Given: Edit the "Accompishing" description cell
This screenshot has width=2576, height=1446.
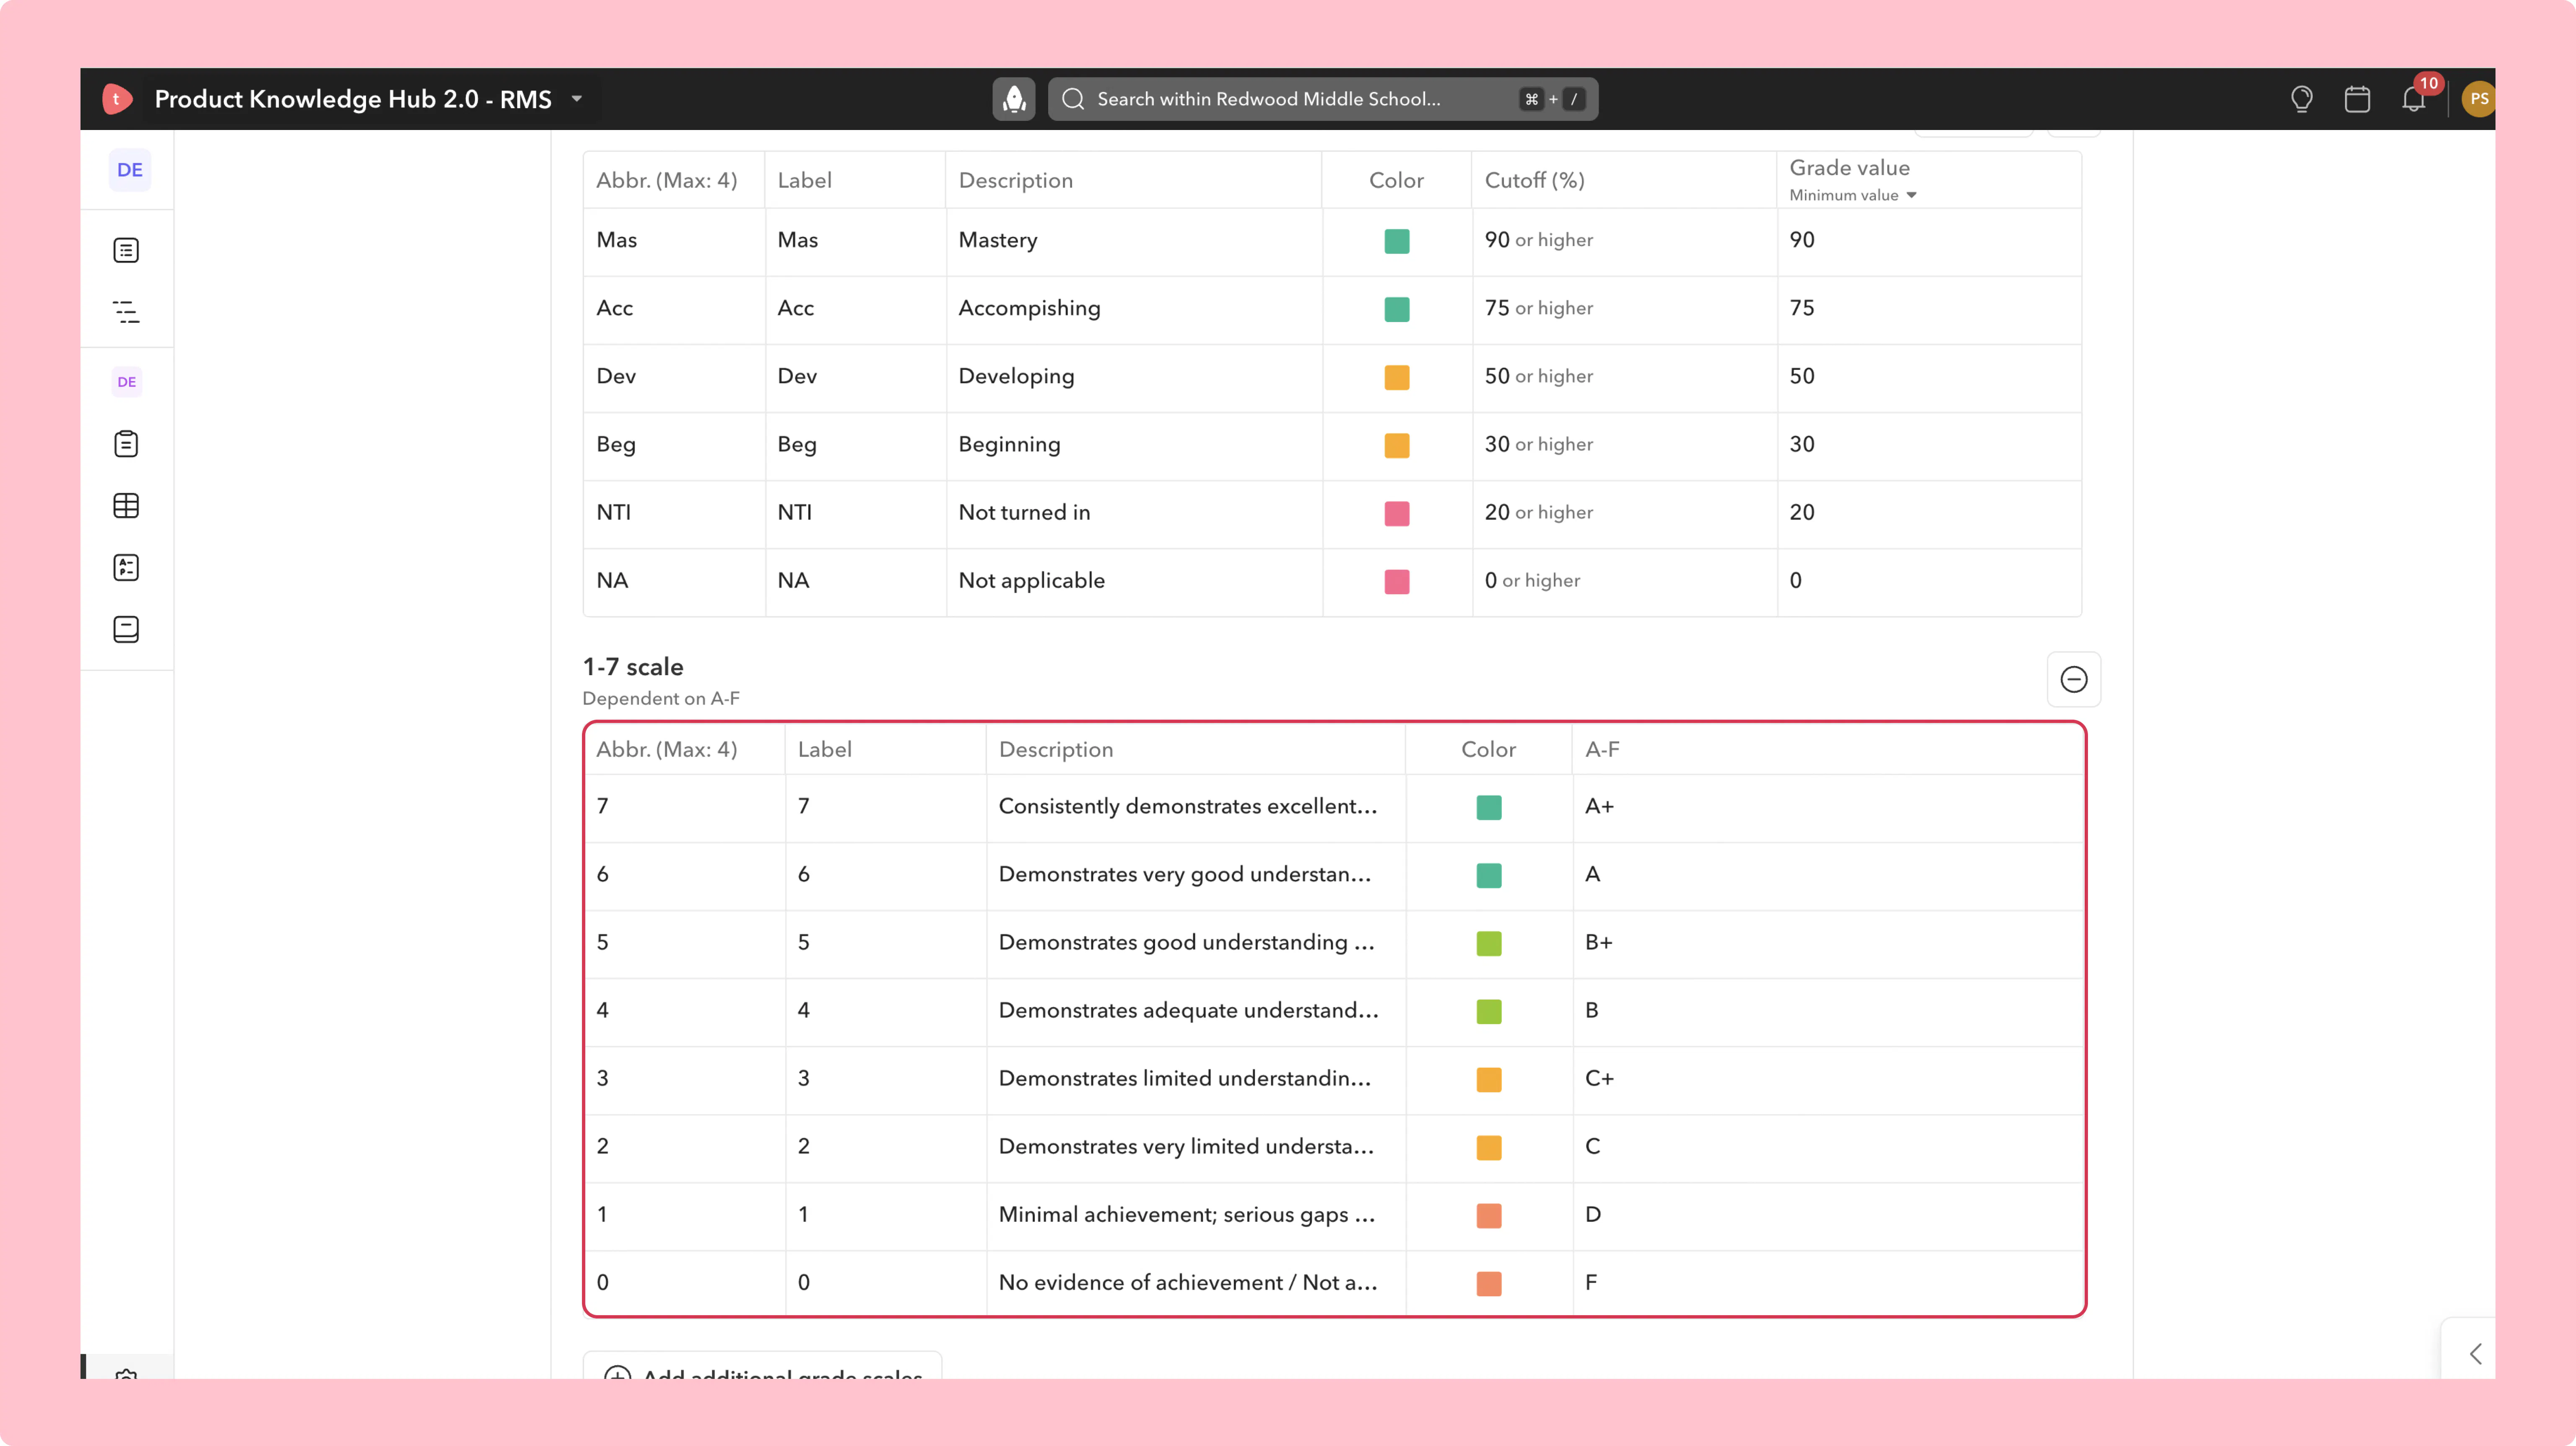Looking at the screenshot, I should coord(1134,309).
